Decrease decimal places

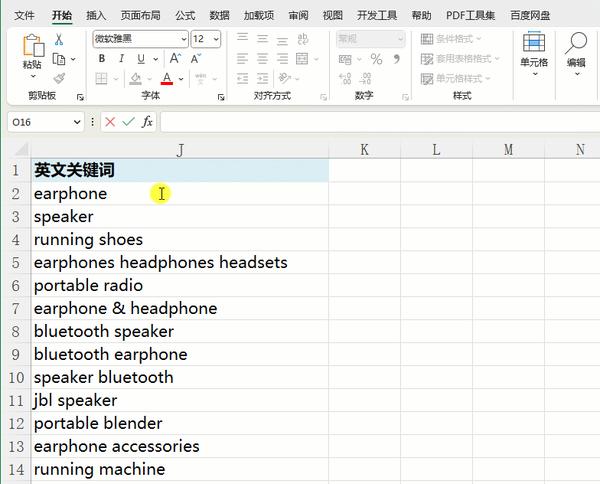(365, 78)
